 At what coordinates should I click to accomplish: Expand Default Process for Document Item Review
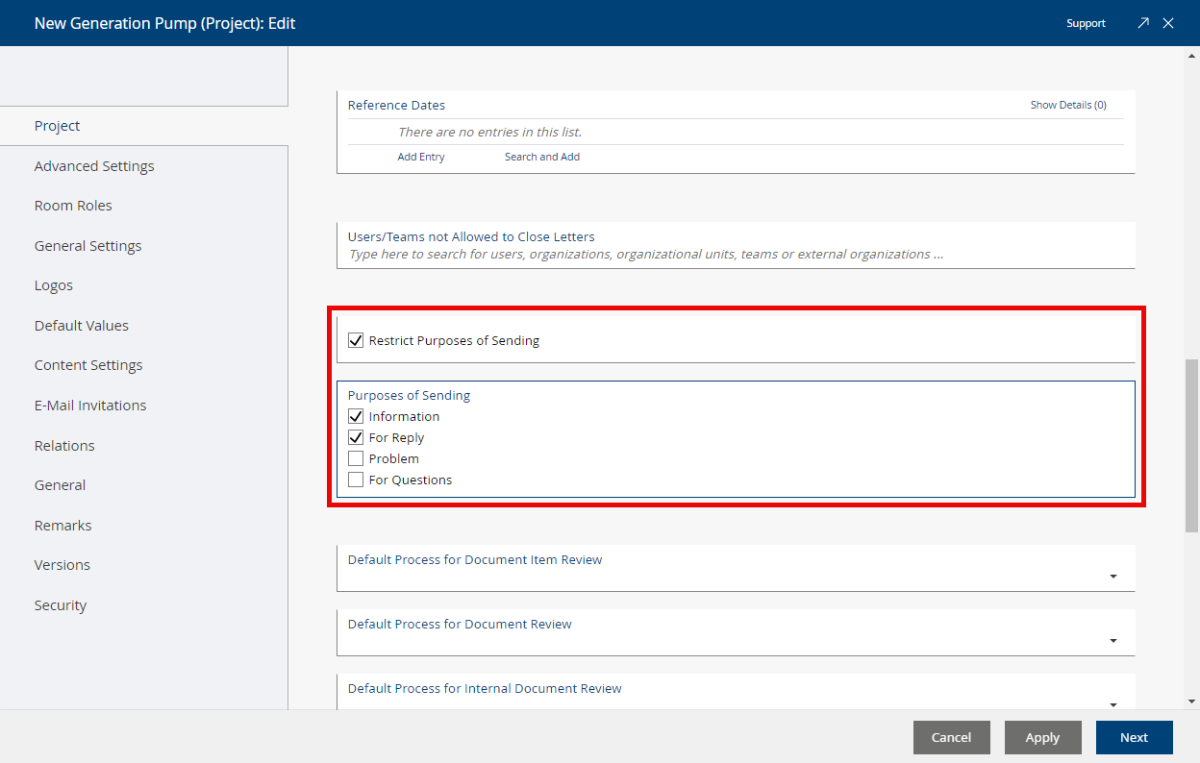point(1113,577)
